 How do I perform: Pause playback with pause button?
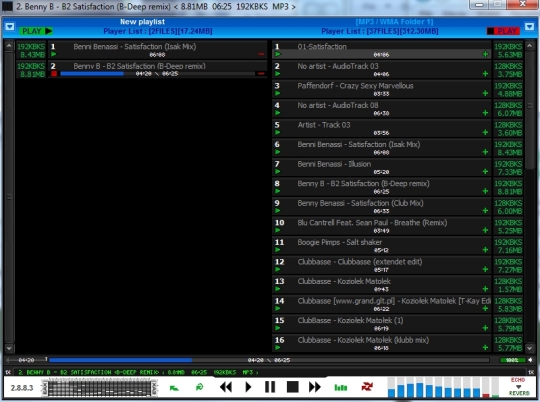point(270,387)
